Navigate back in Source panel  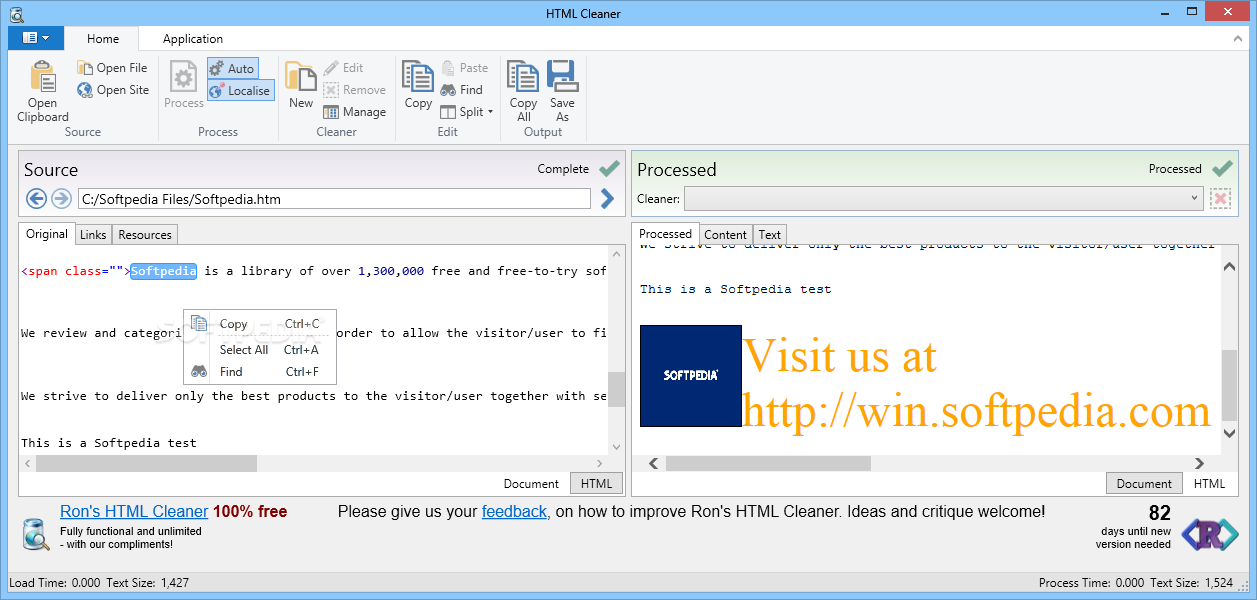(37, 198)
